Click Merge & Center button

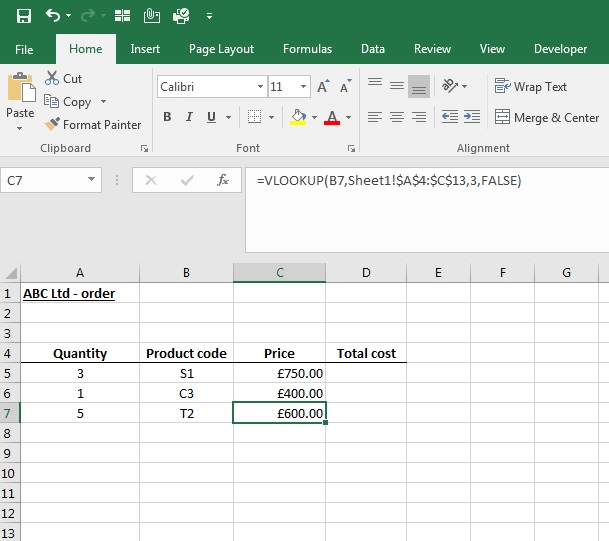pyautogui.click(x=547, y=117)
